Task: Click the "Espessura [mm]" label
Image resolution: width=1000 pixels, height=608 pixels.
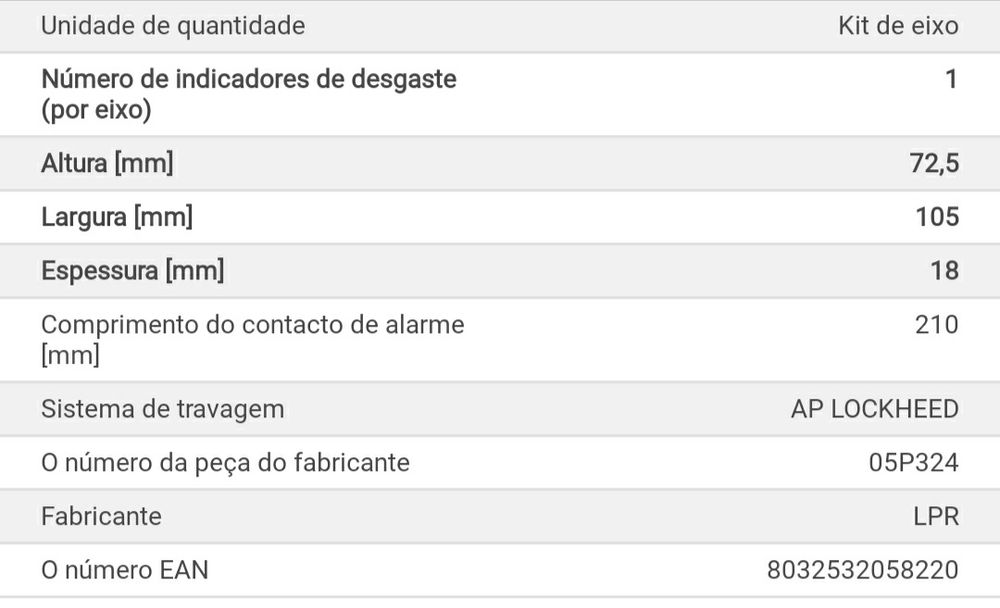Action: 132,271
